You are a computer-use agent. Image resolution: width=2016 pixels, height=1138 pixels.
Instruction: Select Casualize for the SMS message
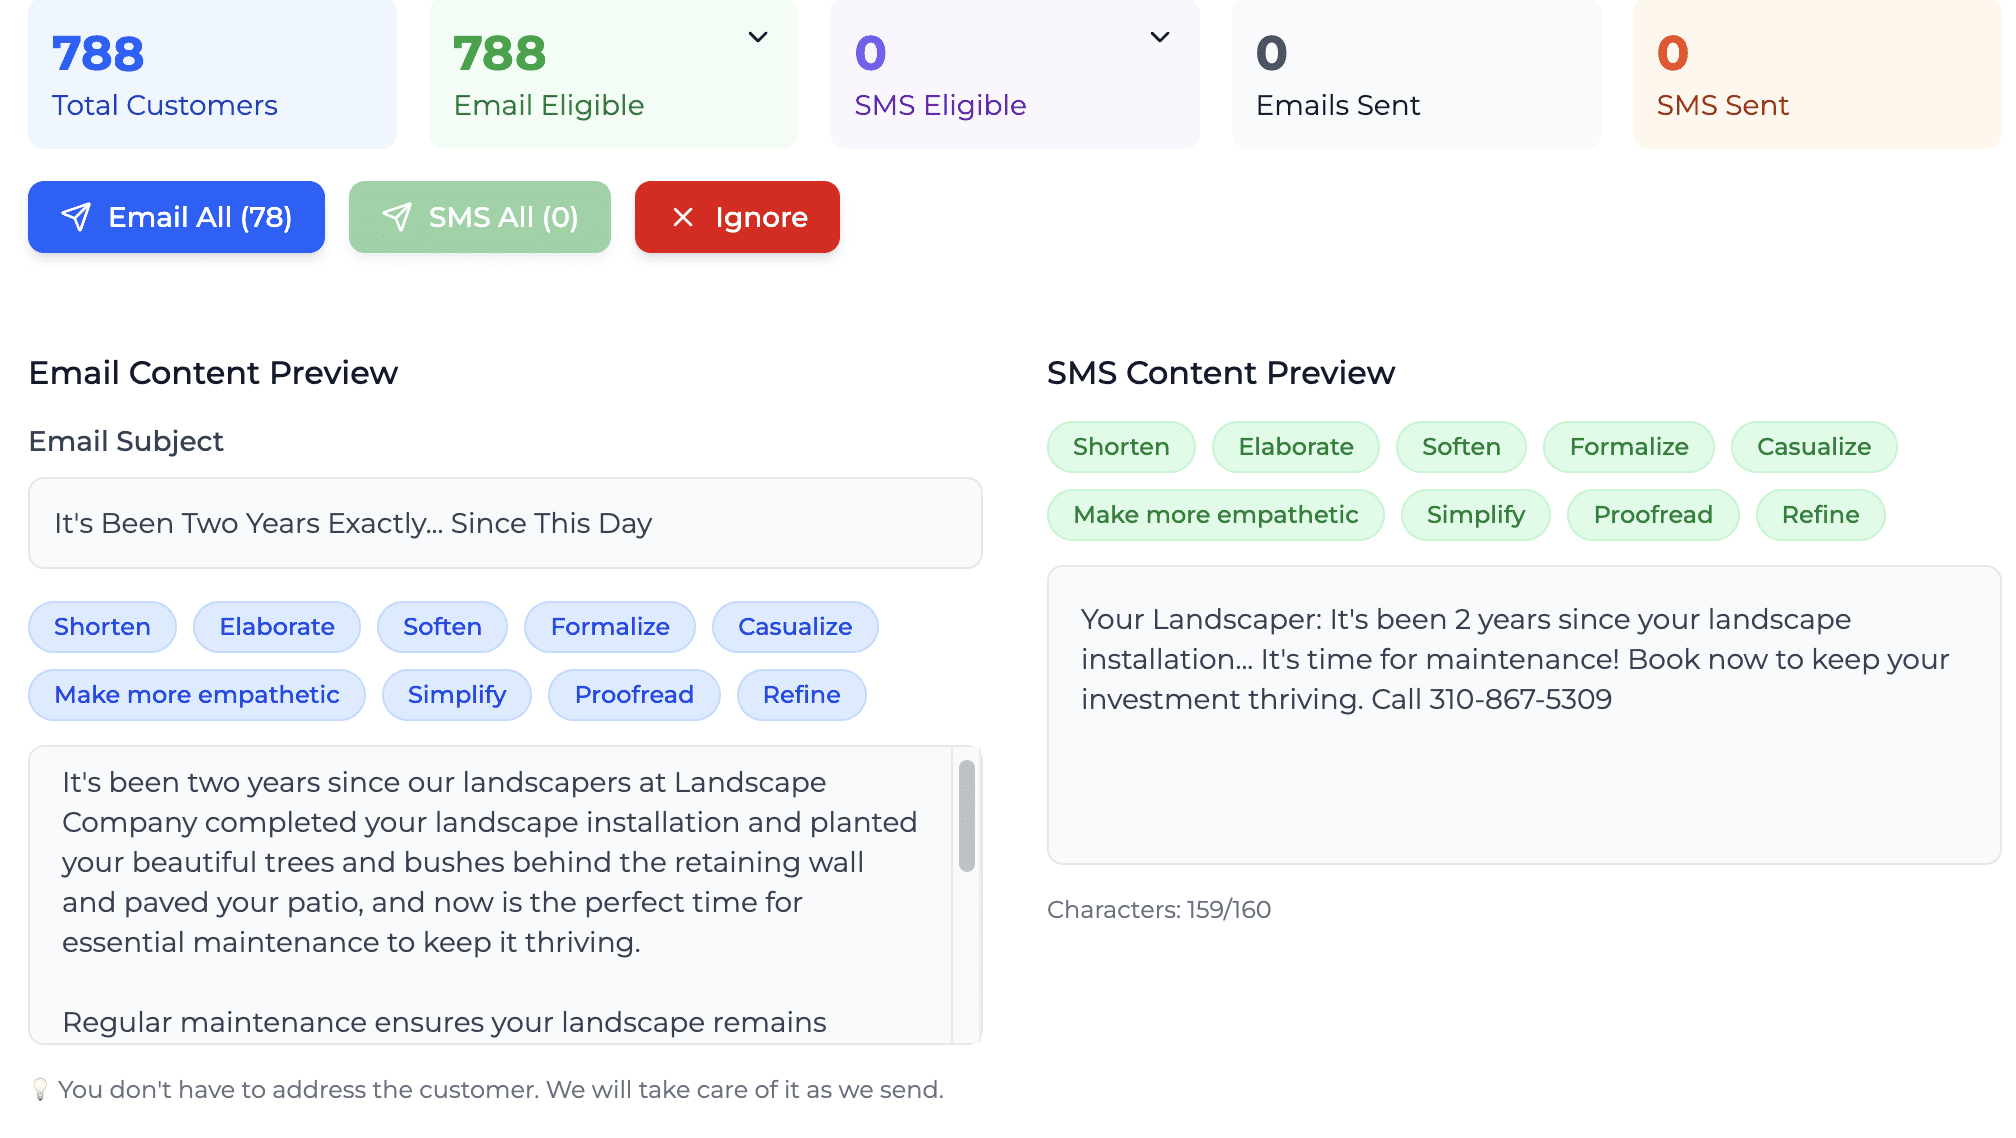click(x=1813, y=447)
